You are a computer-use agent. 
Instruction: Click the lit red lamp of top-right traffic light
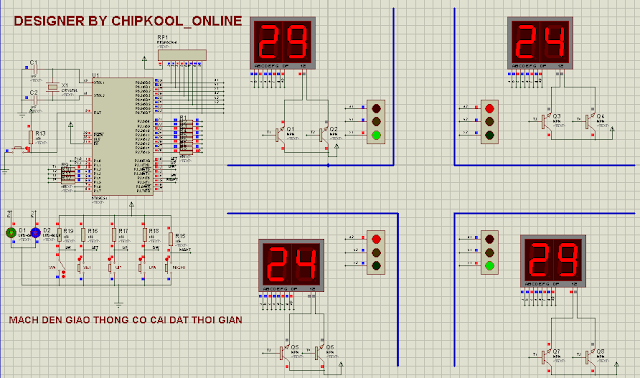489,109
